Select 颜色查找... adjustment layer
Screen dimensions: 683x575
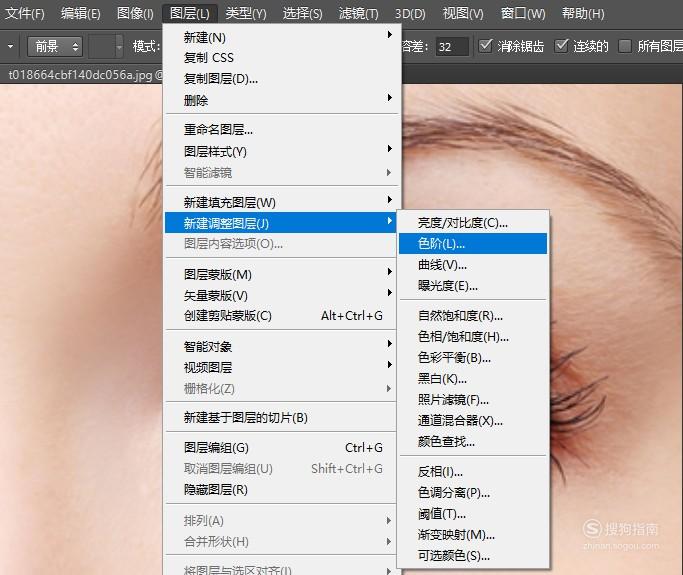(x=473, y=441)
